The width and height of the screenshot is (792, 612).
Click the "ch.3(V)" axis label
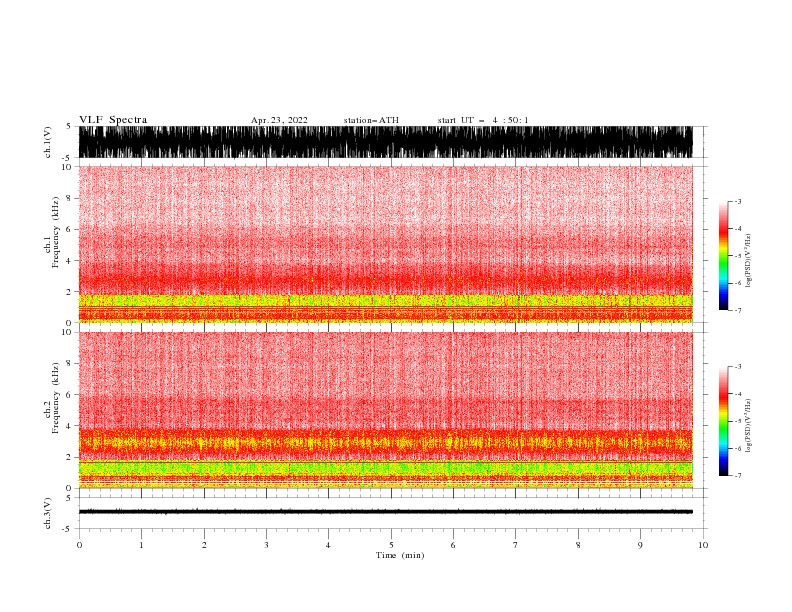[x=48, y=513]
